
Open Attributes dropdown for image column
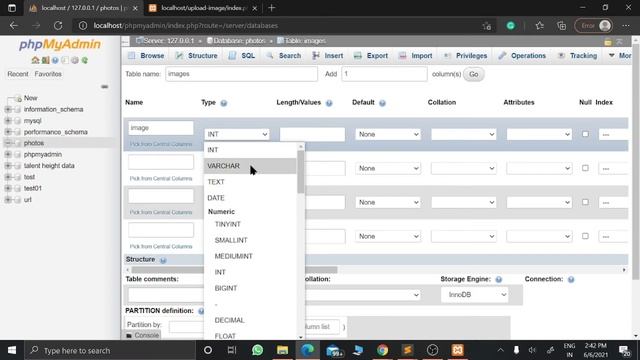click(x=539, y=134)
